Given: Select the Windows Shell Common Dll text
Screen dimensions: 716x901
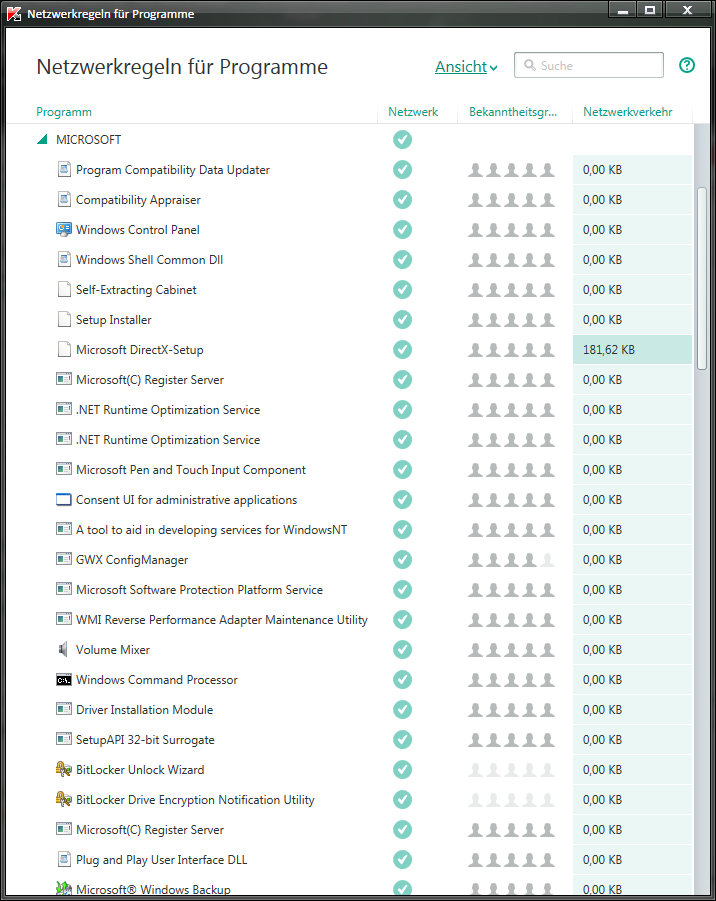Looking at the screenshot, I should point(149,260).
